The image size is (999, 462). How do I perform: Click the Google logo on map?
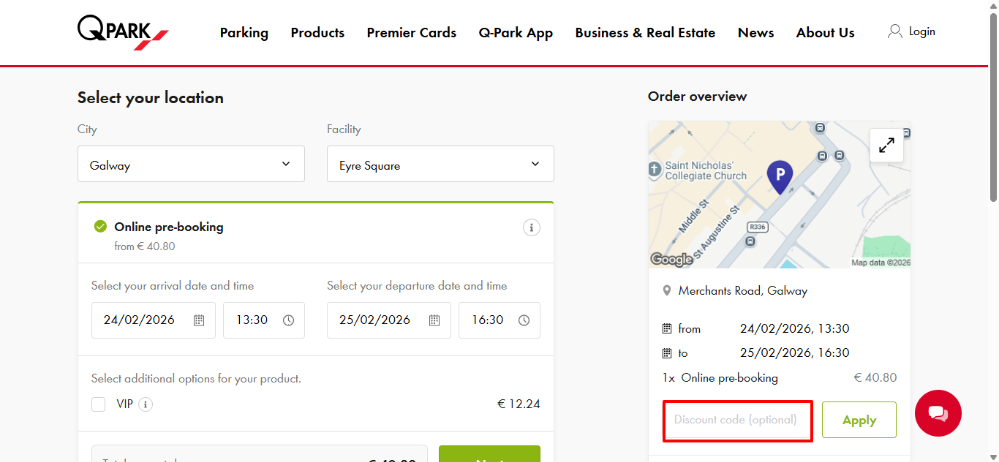(671, 259)
